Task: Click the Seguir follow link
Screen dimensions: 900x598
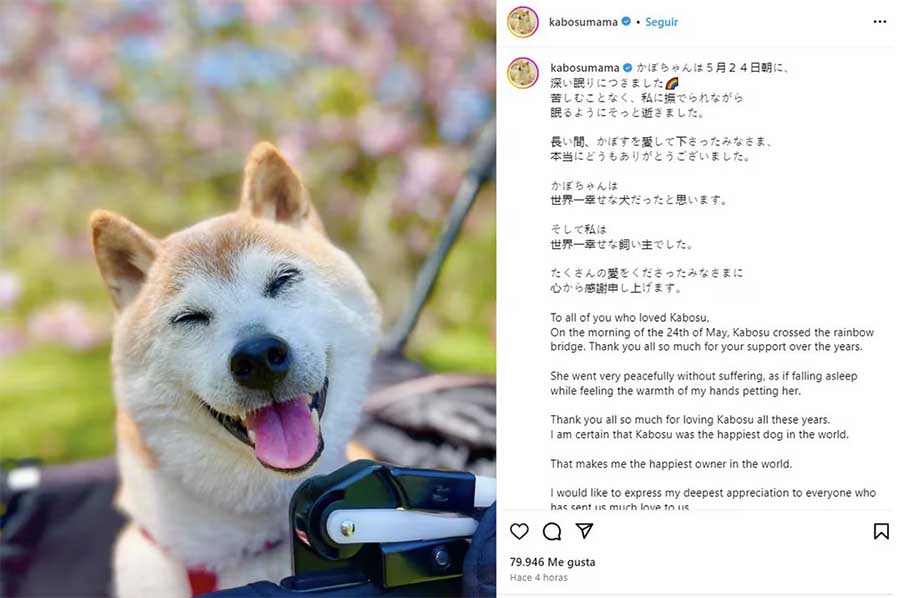Action: click(661, 22)
